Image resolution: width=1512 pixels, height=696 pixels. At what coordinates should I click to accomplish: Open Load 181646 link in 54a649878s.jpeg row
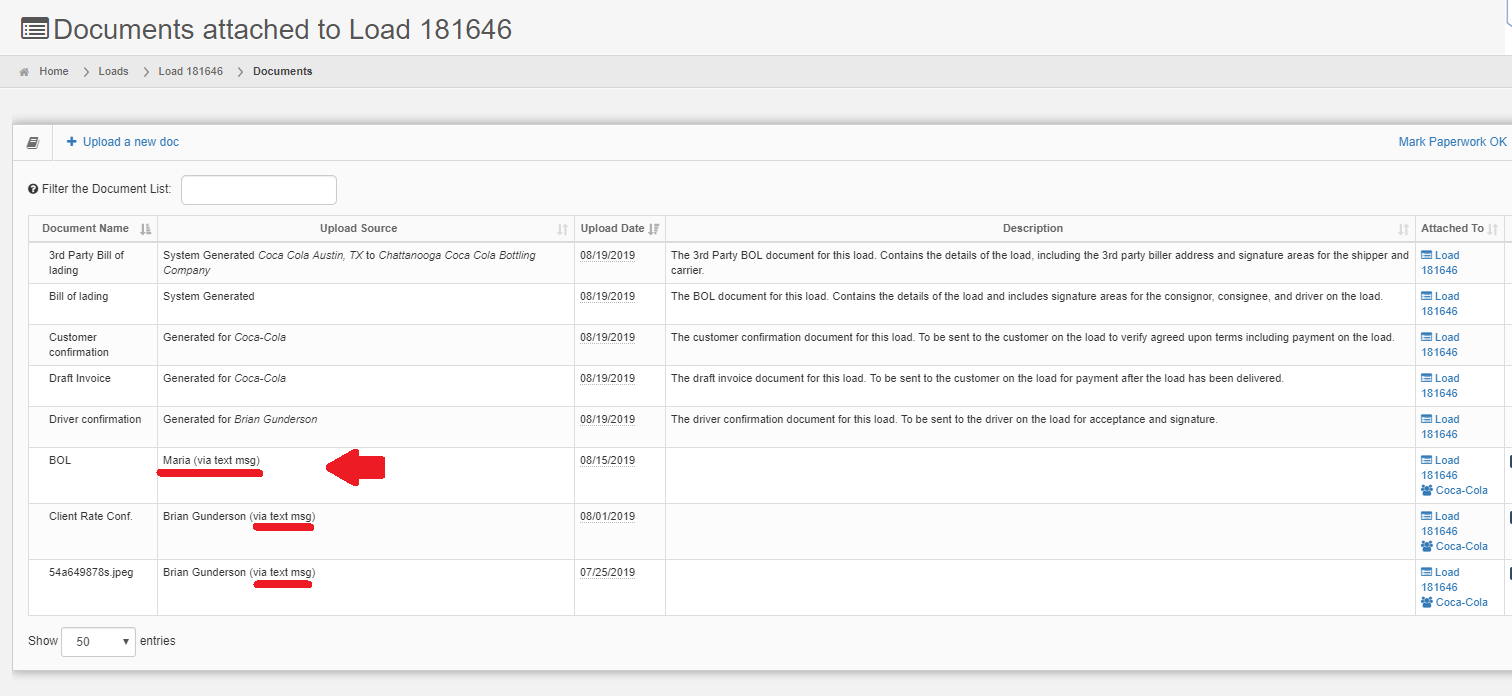click(1440, 580)
